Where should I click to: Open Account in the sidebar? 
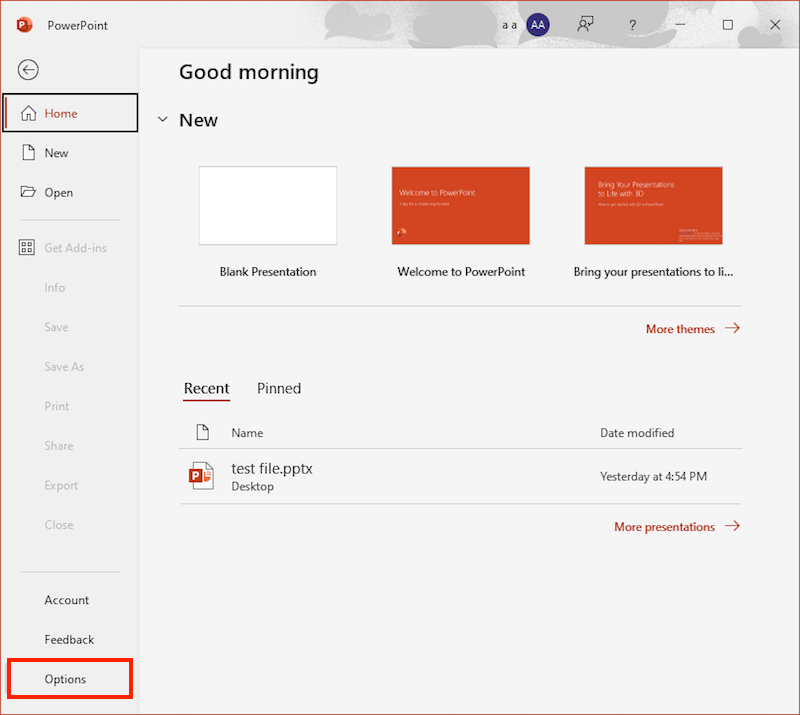[70, 600]
